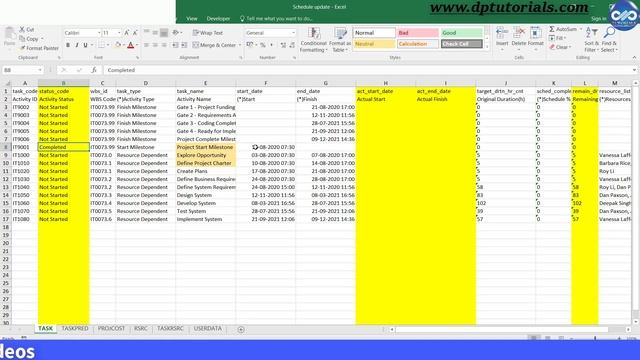The height and width of the screenshot is (360, 640).
Task: Activate the Format Painter brush
Action: [x=22, y=48]
